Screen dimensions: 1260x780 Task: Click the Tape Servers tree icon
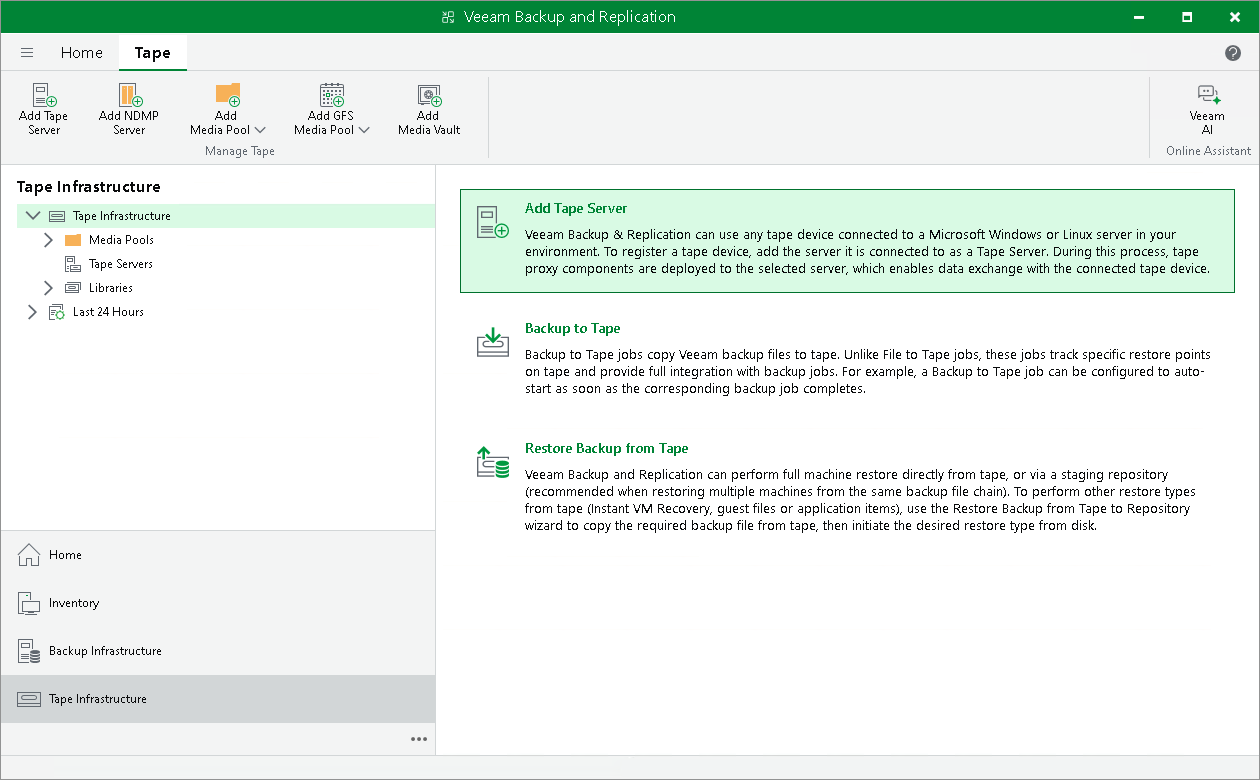click(73, 264)
